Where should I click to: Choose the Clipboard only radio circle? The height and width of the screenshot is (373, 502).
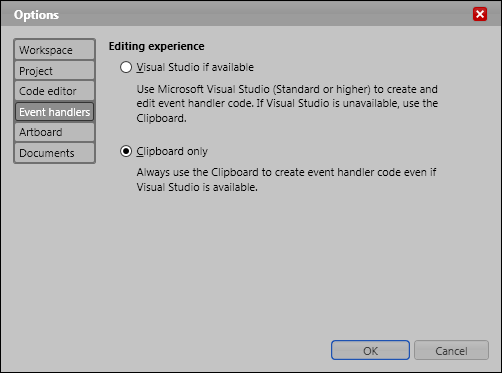126,151
